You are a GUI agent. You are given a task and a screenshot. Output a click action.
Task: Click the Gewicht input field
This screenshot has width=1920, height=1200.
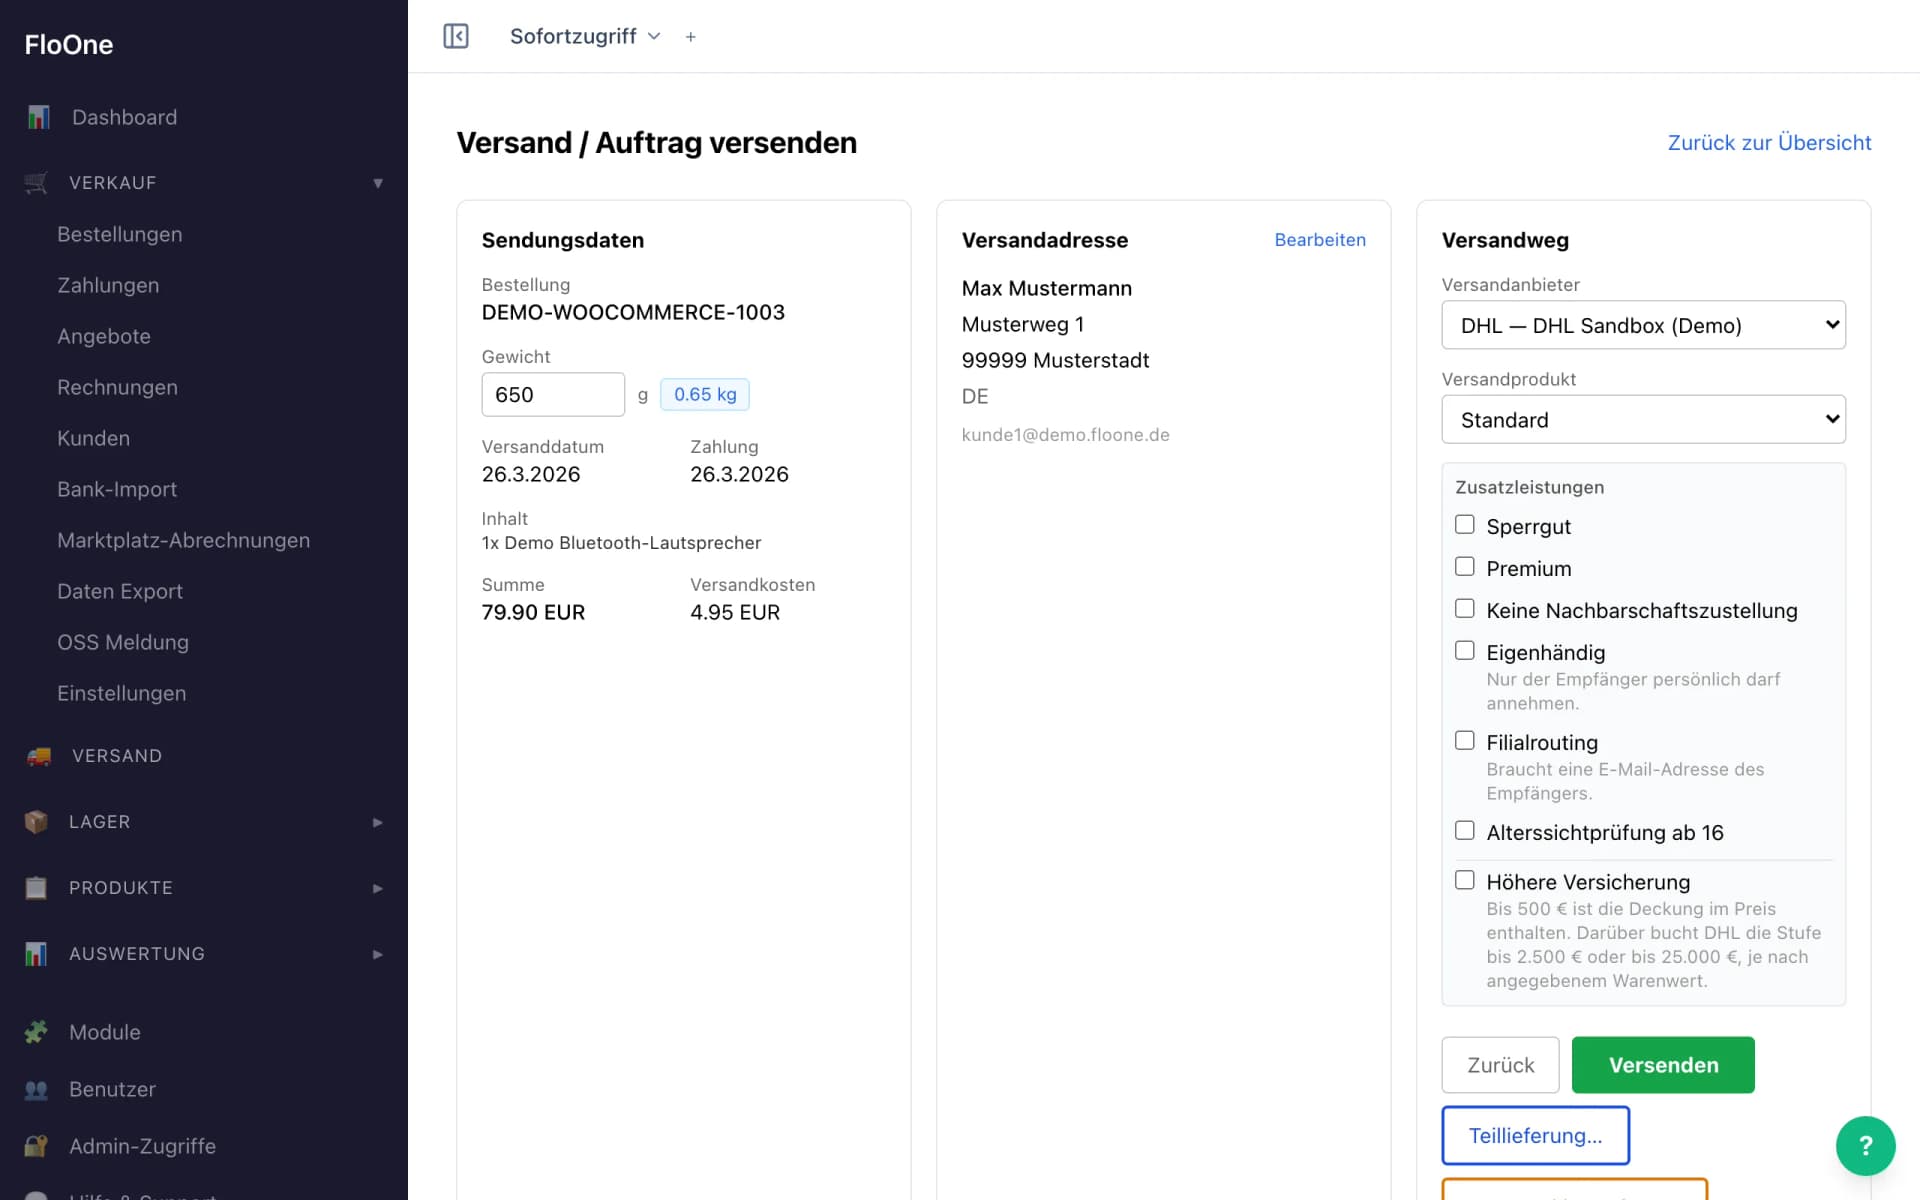[553, 395]
